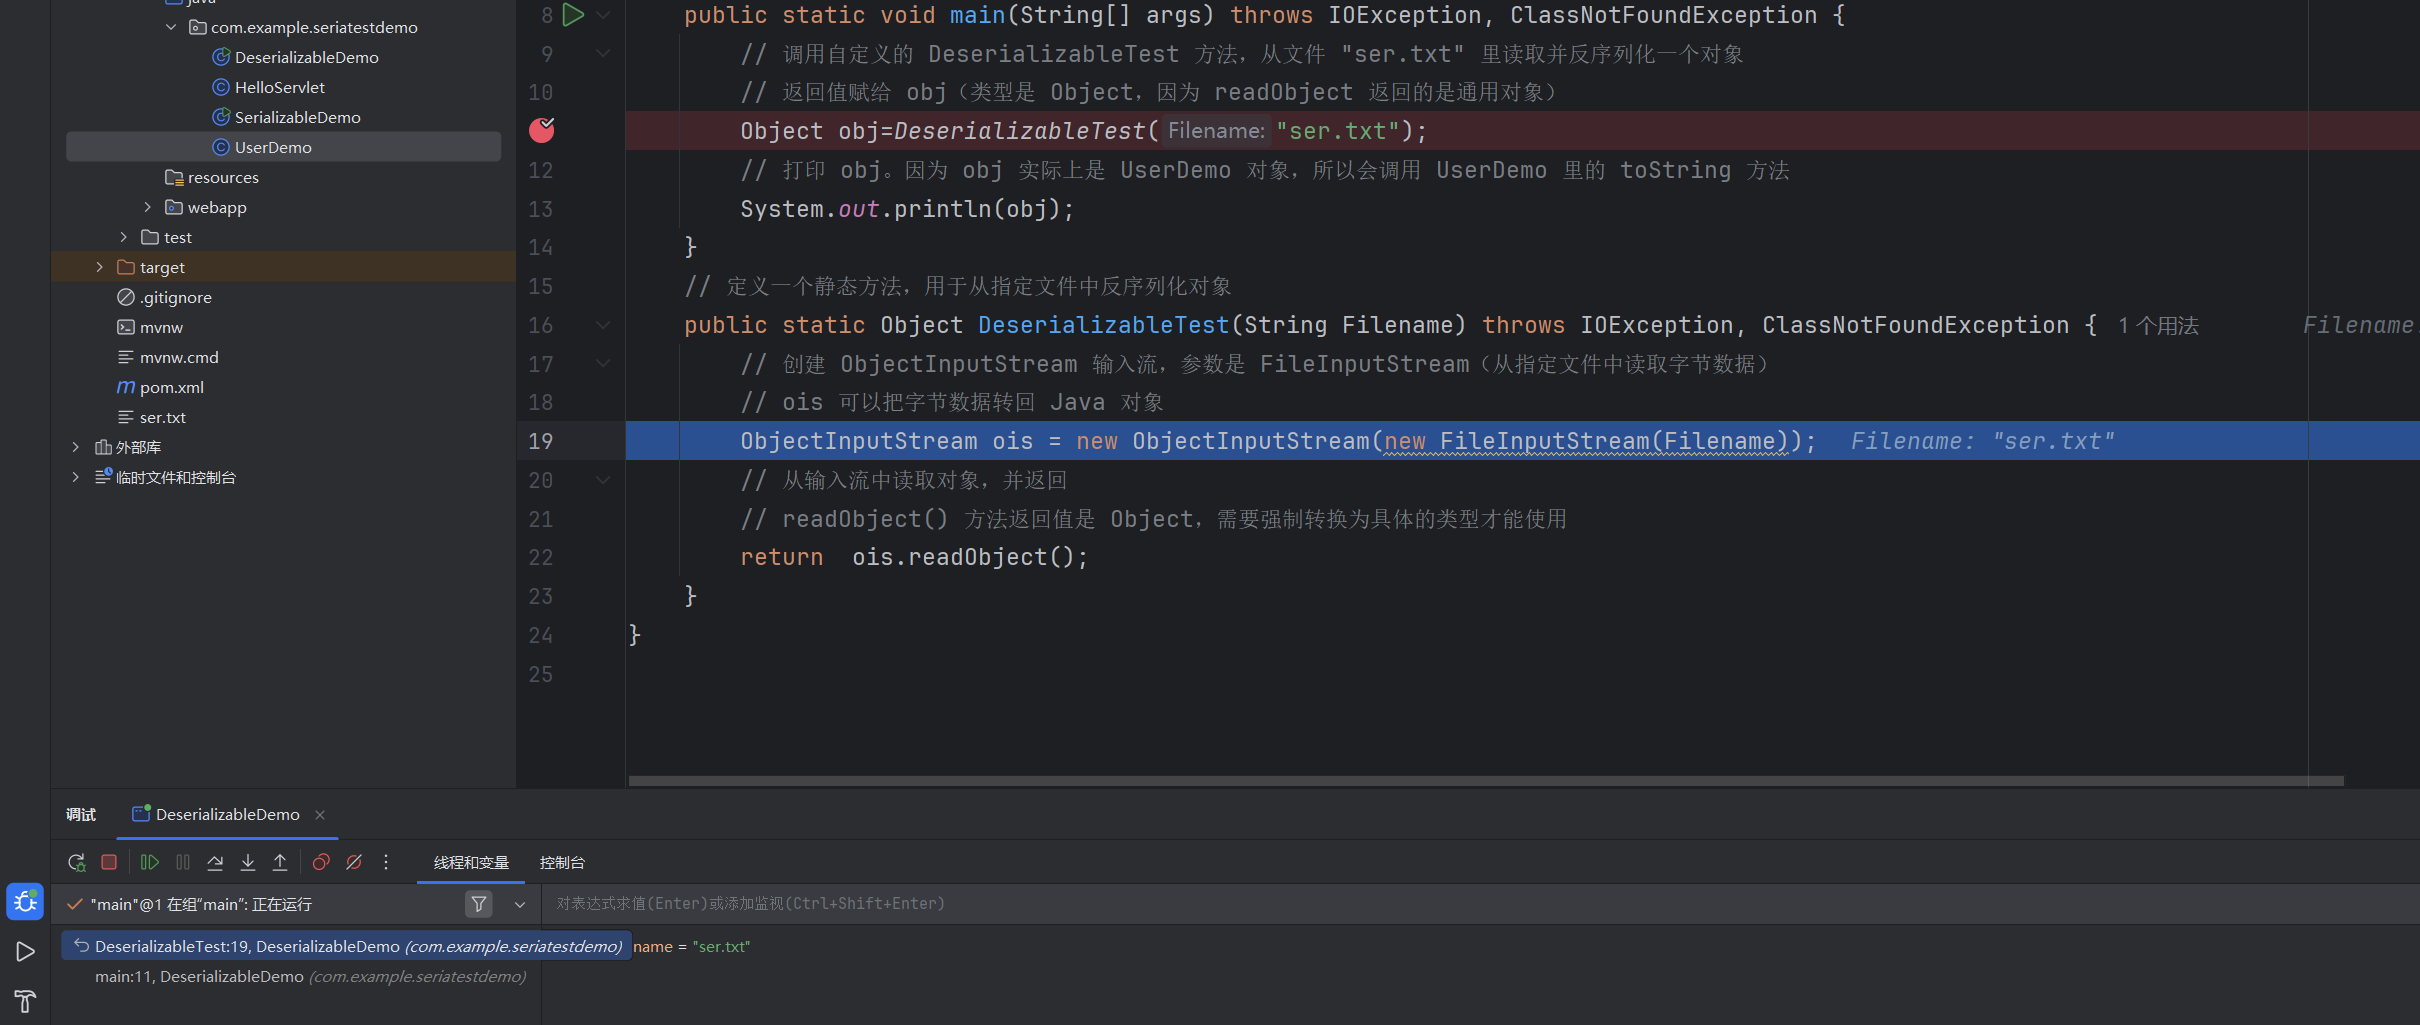Expand the target folder
Viewport: 2420px width, 1025px height.
[100, 267]
